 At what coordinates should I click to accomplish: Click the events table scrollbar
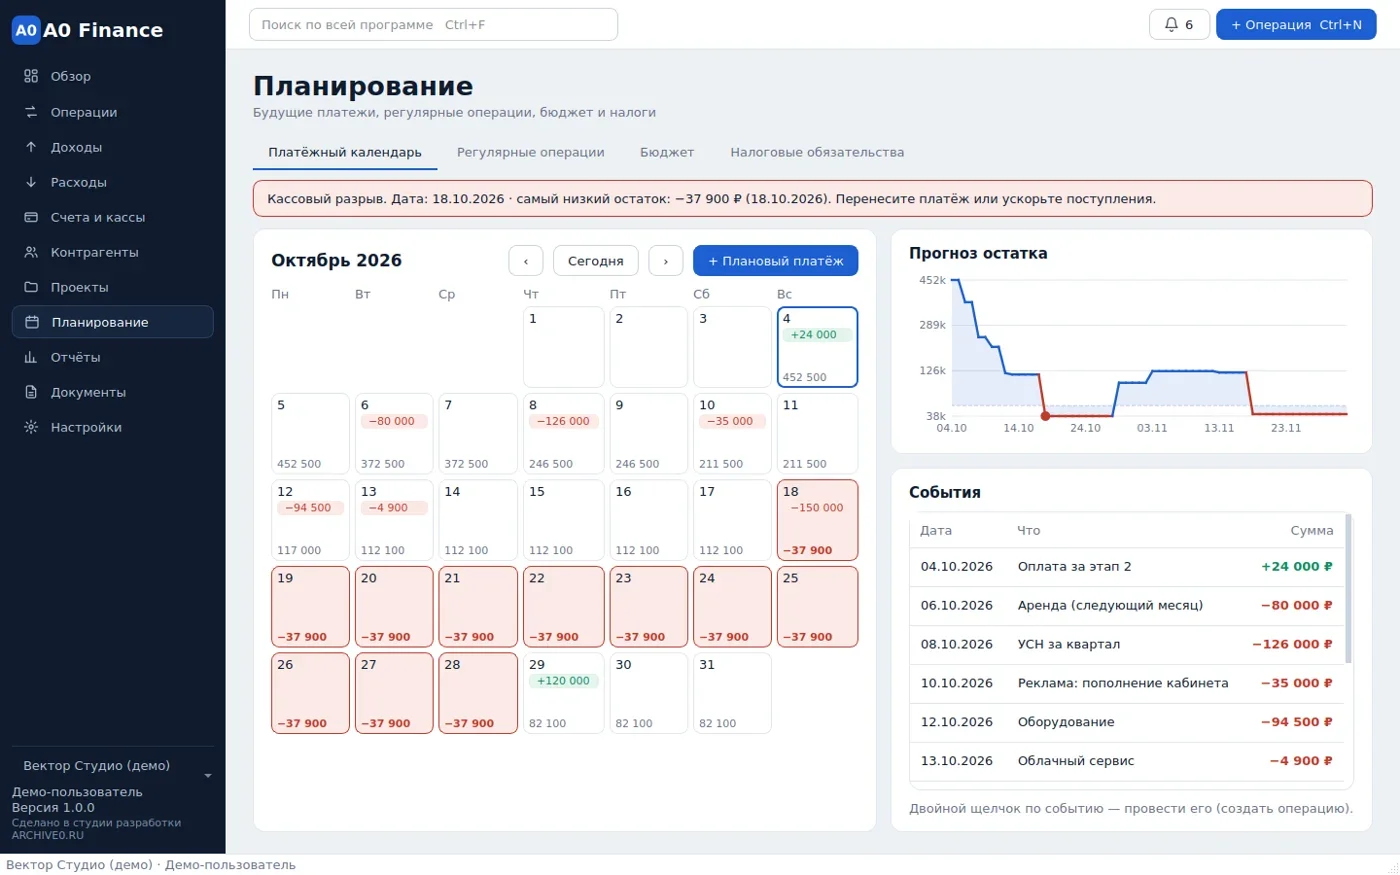1348,589
